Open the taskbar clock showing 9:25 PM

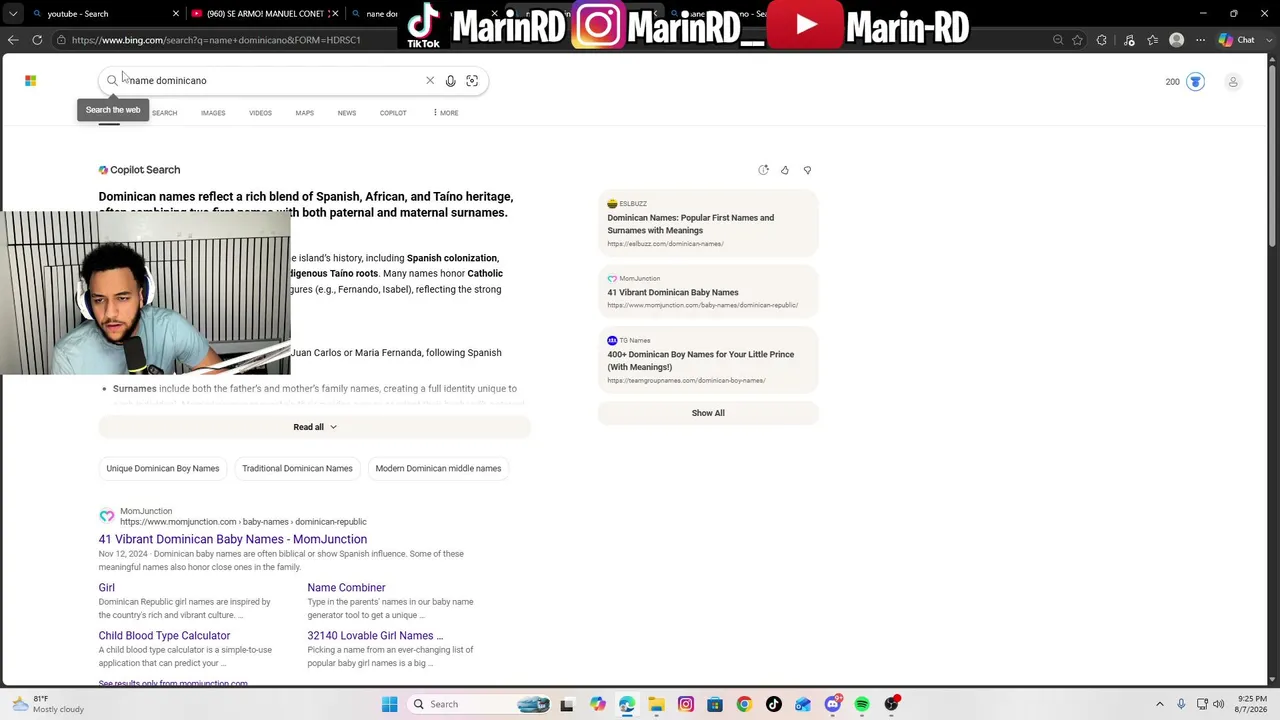(1252, 704)
